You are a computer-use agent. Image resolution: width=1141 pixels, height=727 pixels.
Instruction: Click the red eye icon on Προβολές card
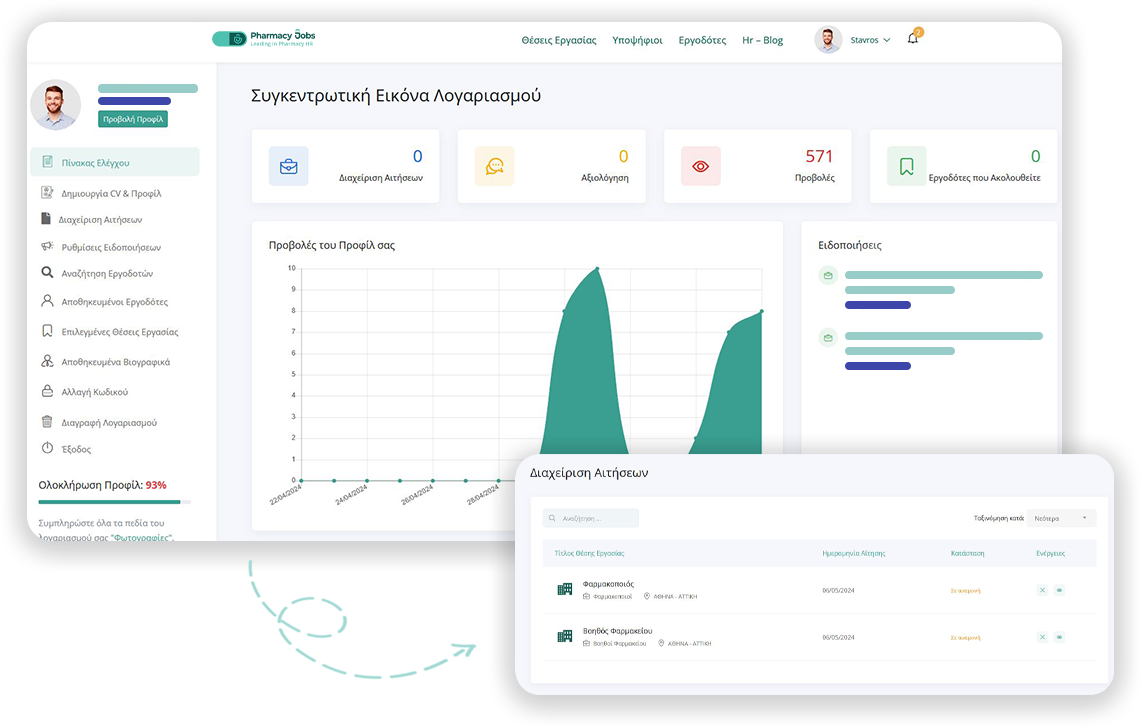(x=700, y=166)
